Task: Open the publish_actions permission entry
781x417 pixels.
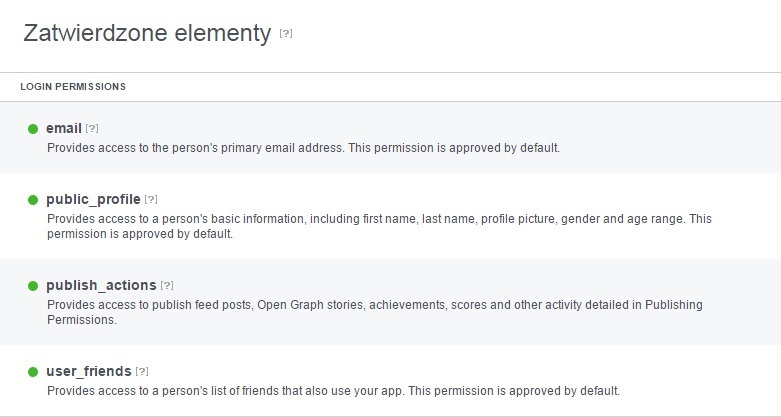Action: (101, 286)
